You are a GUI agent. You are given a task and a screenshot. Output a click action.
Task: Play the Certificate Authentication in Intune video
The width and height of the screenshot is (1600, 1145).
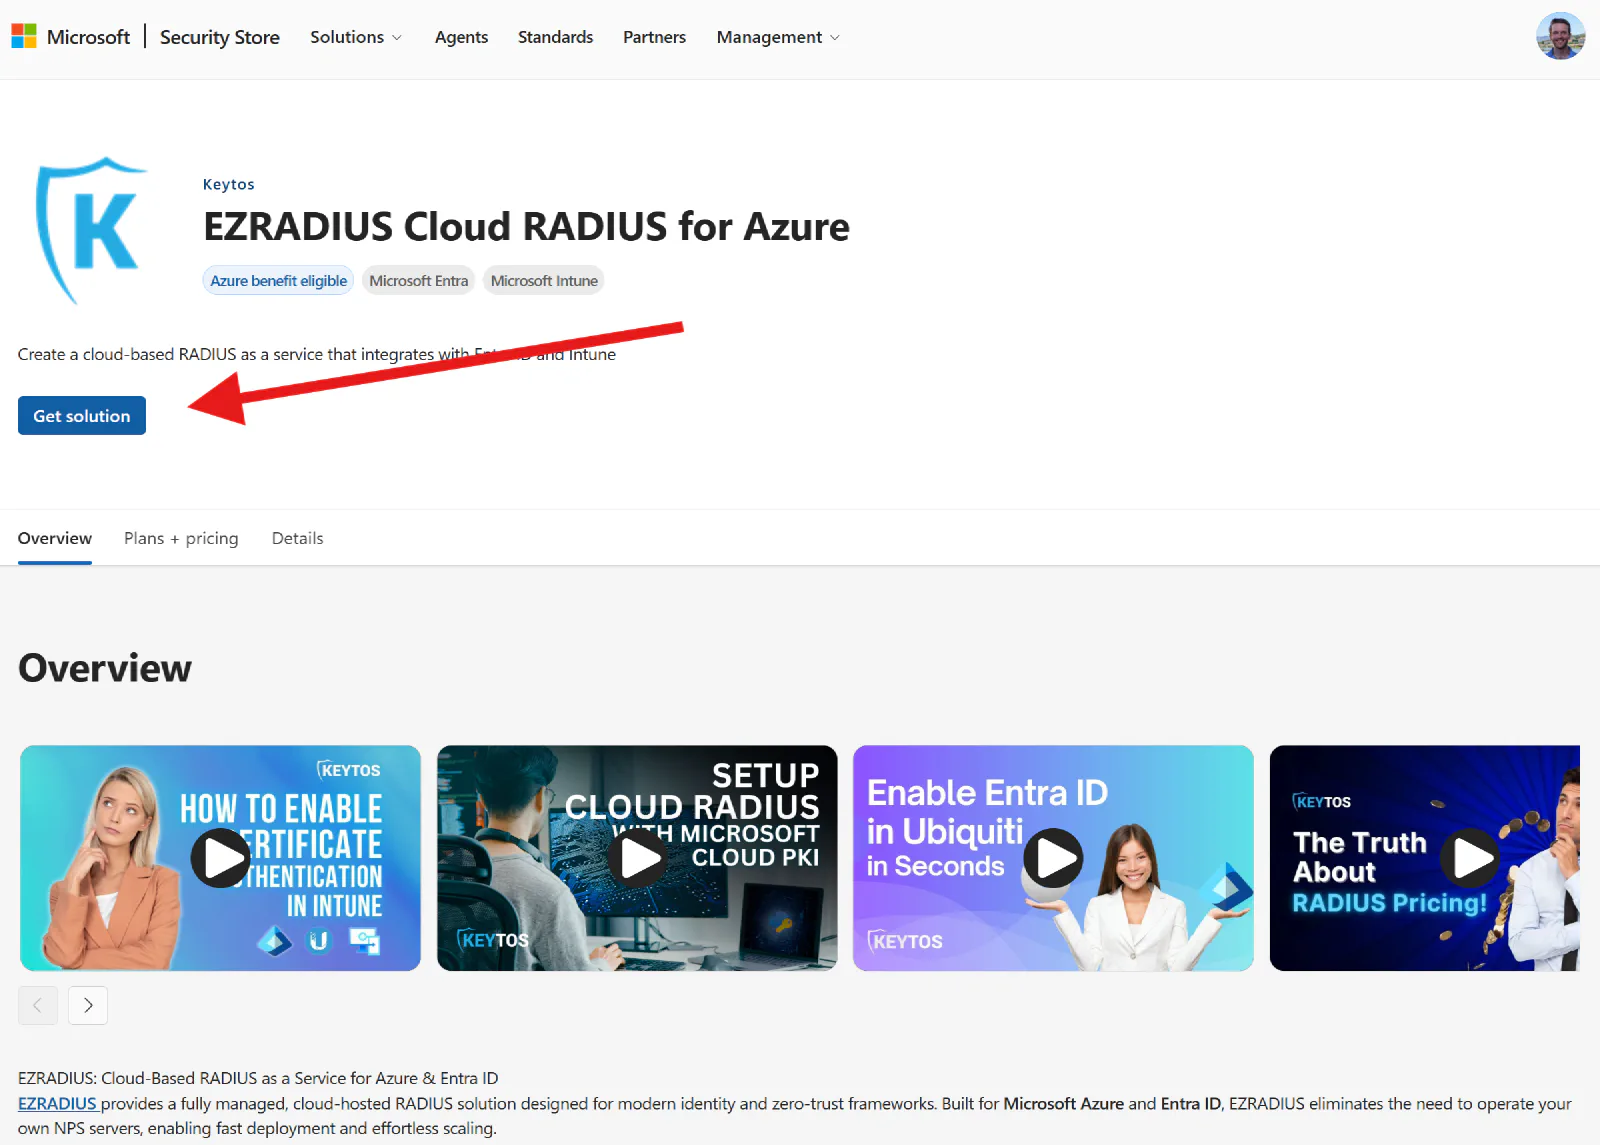tap(220, 857)
